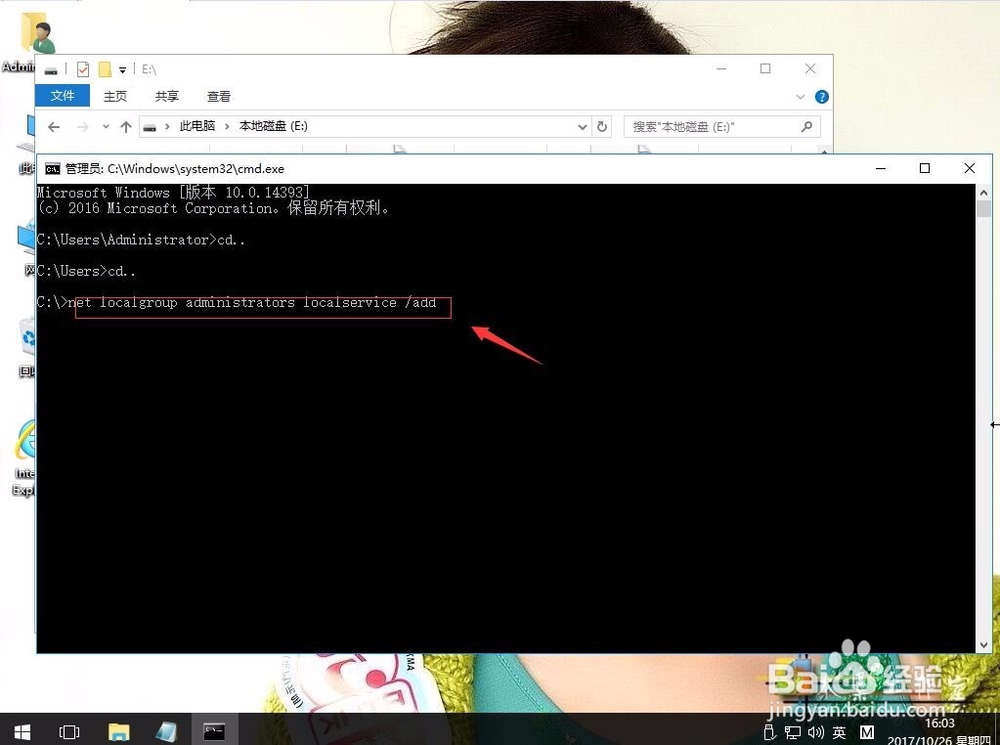This screenshot has width=1000, height=745.
Task: Click the volume icon in system tray
Action: [816, 732]
